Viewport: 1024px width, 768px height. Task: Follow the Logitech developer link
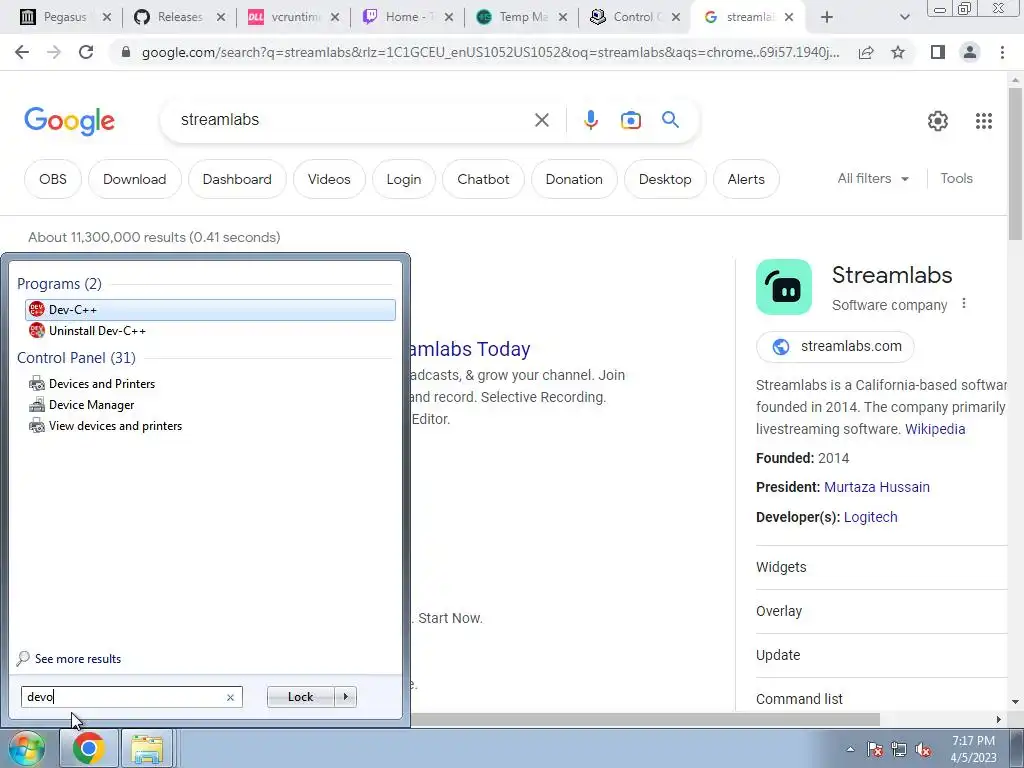coord(871,517)
